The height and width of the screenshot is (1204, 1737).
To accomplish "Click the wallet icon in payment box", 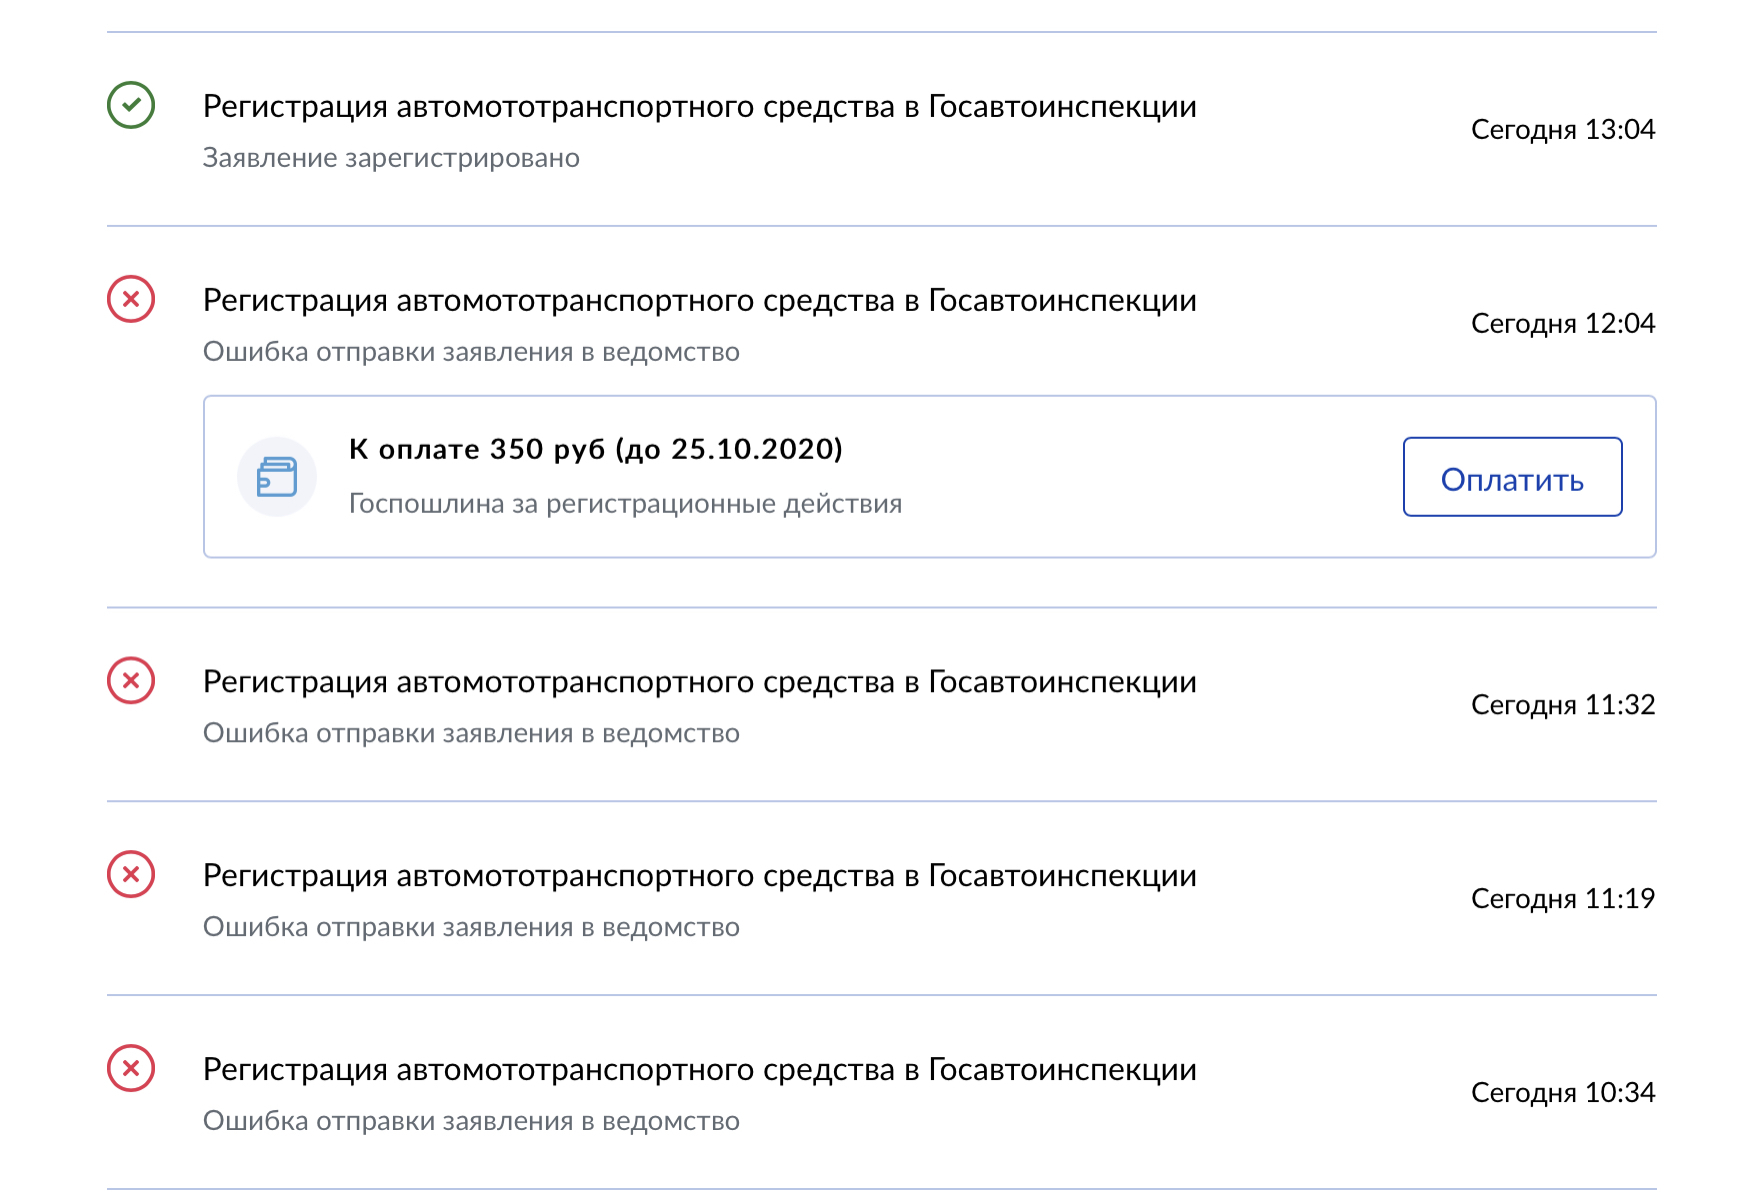I will 277,477.
